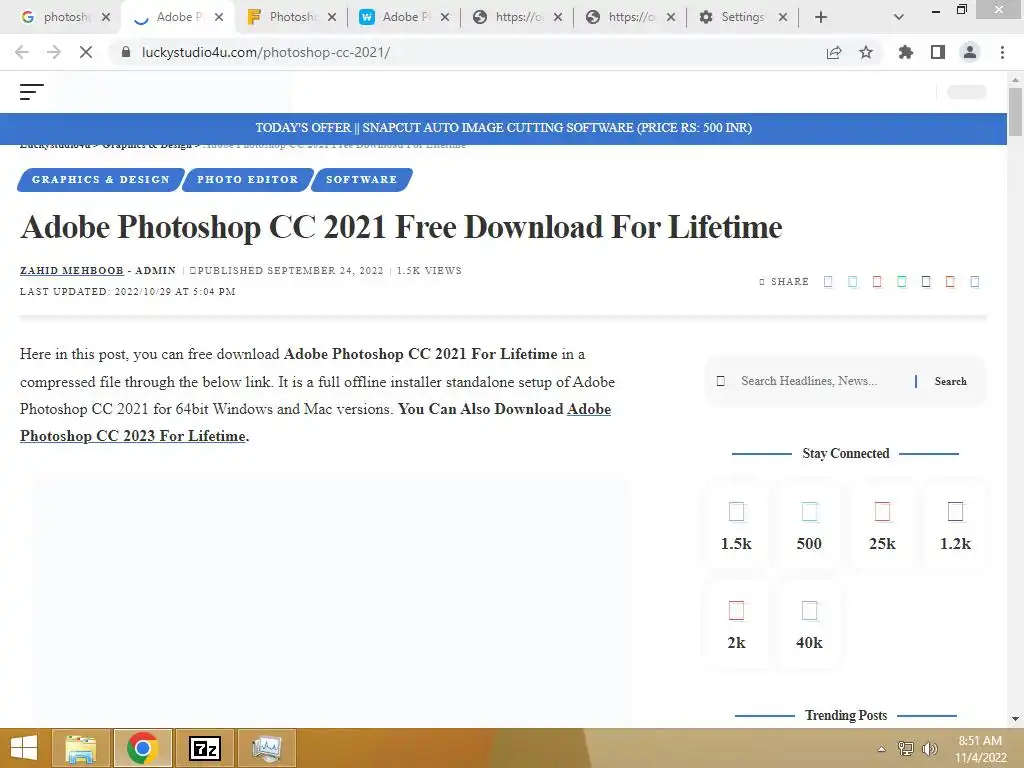
Task: Share this page via the share icon
Action: 834,52
